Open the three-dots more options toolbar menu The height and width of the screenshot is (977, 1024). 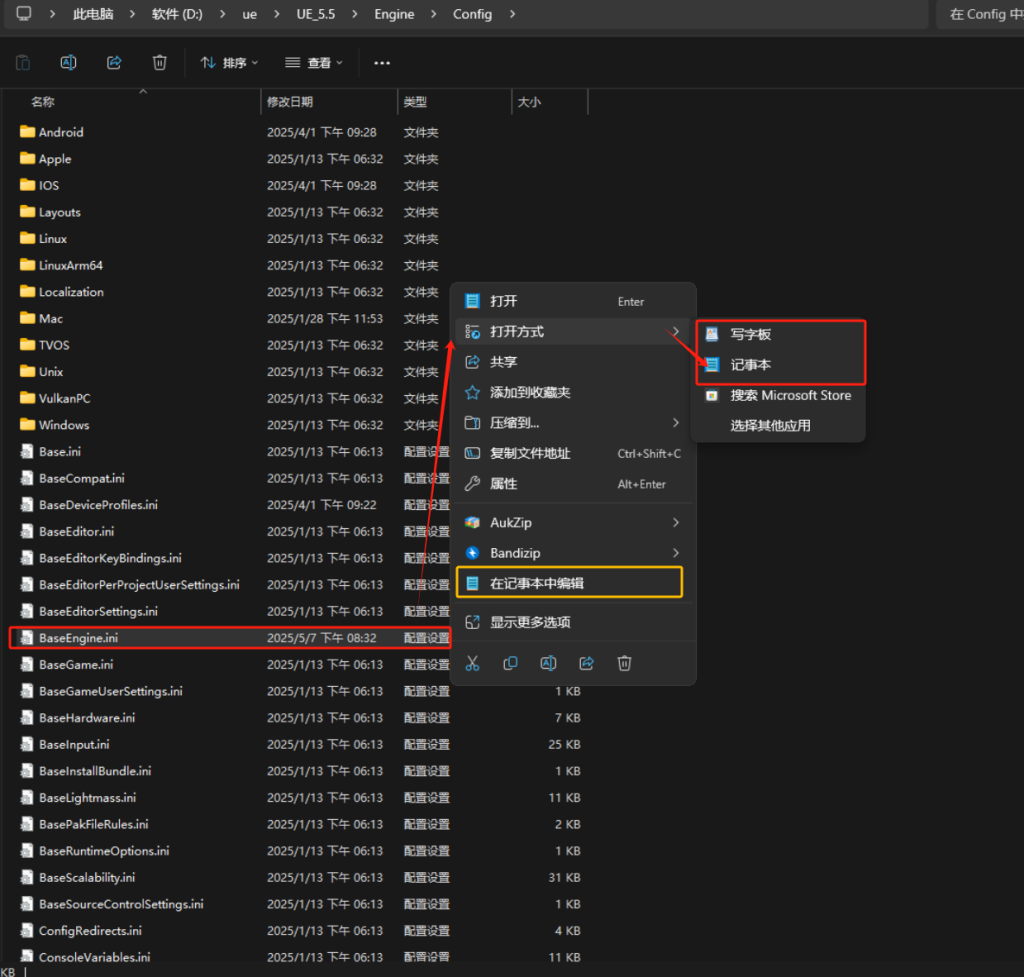pos(381,63)
